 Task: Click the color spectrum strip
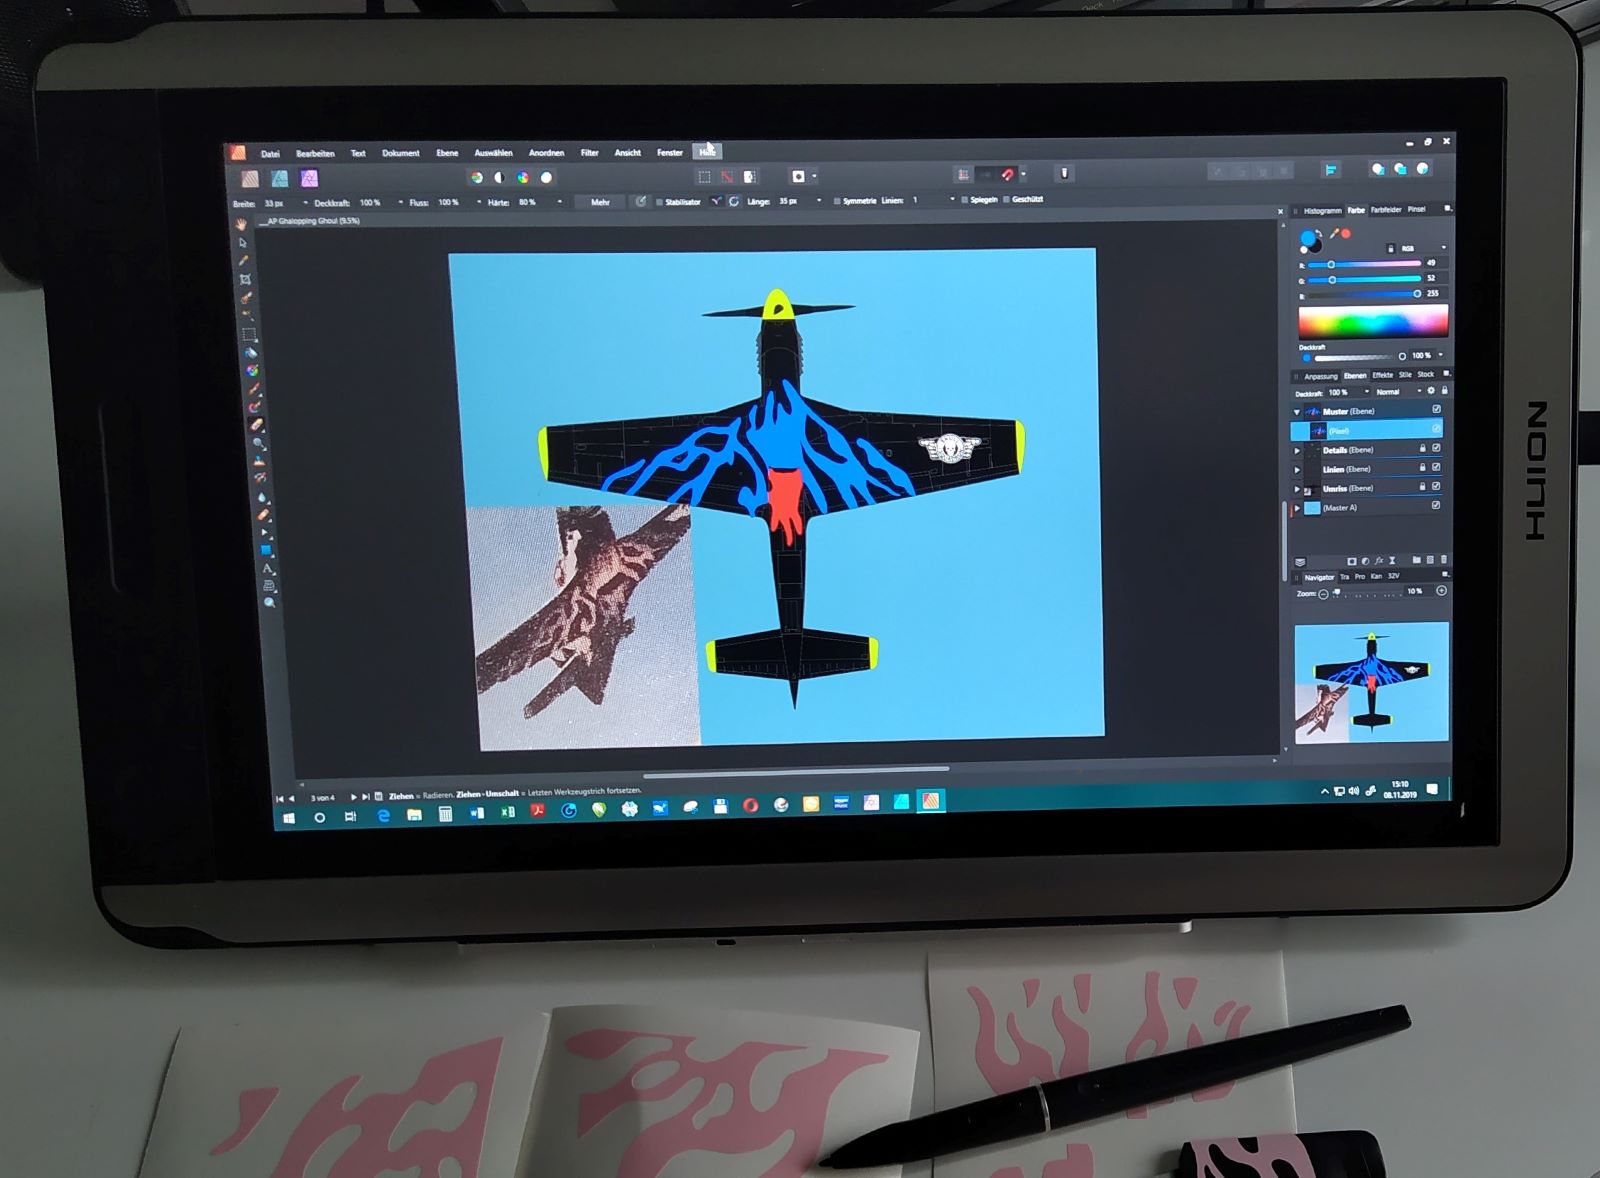(x=1372, y=322)
